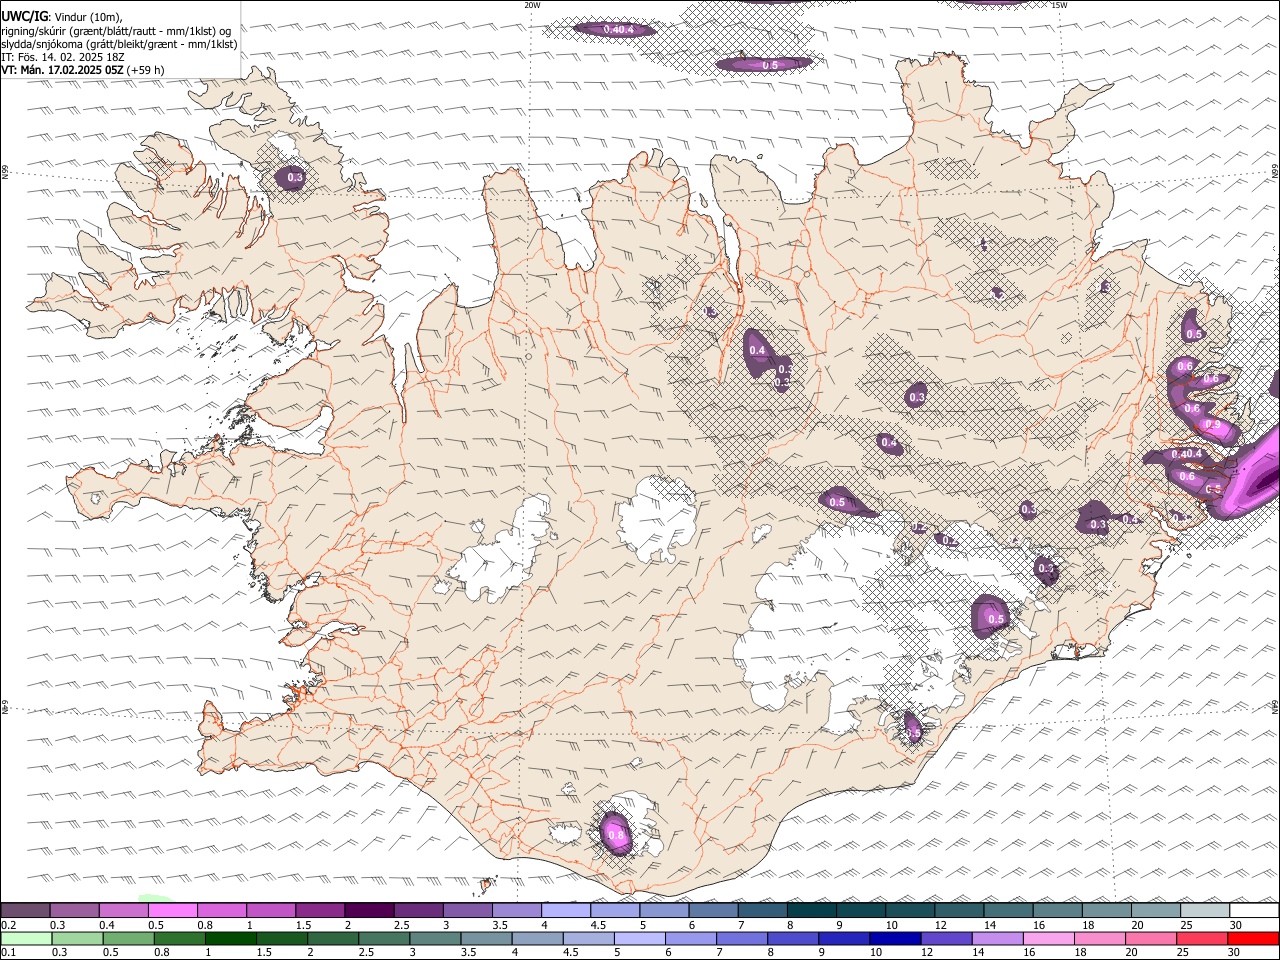Click the pale grey 25–30 swatch, upper scale

(x=1204, y=910)
